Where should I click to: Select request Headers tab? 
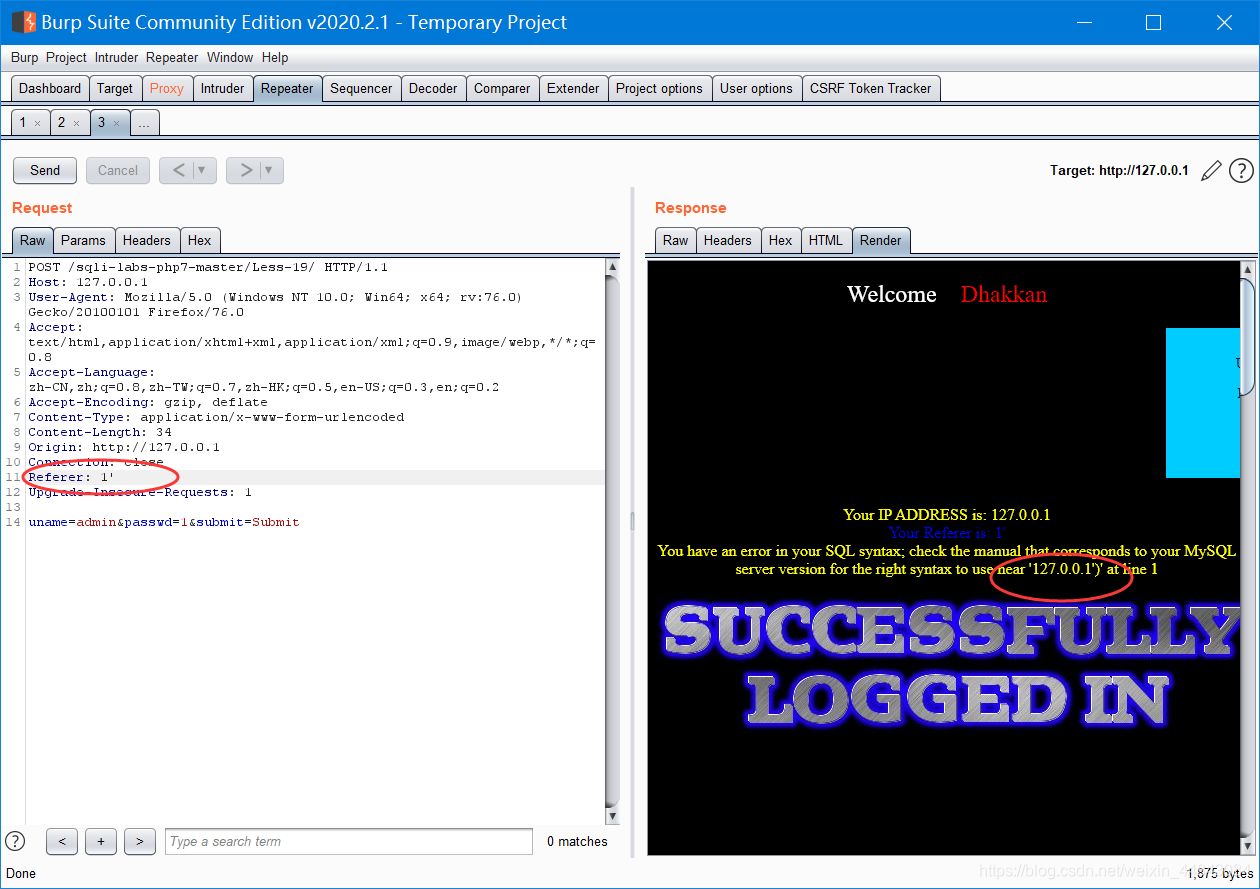click(x=147, y=240)
